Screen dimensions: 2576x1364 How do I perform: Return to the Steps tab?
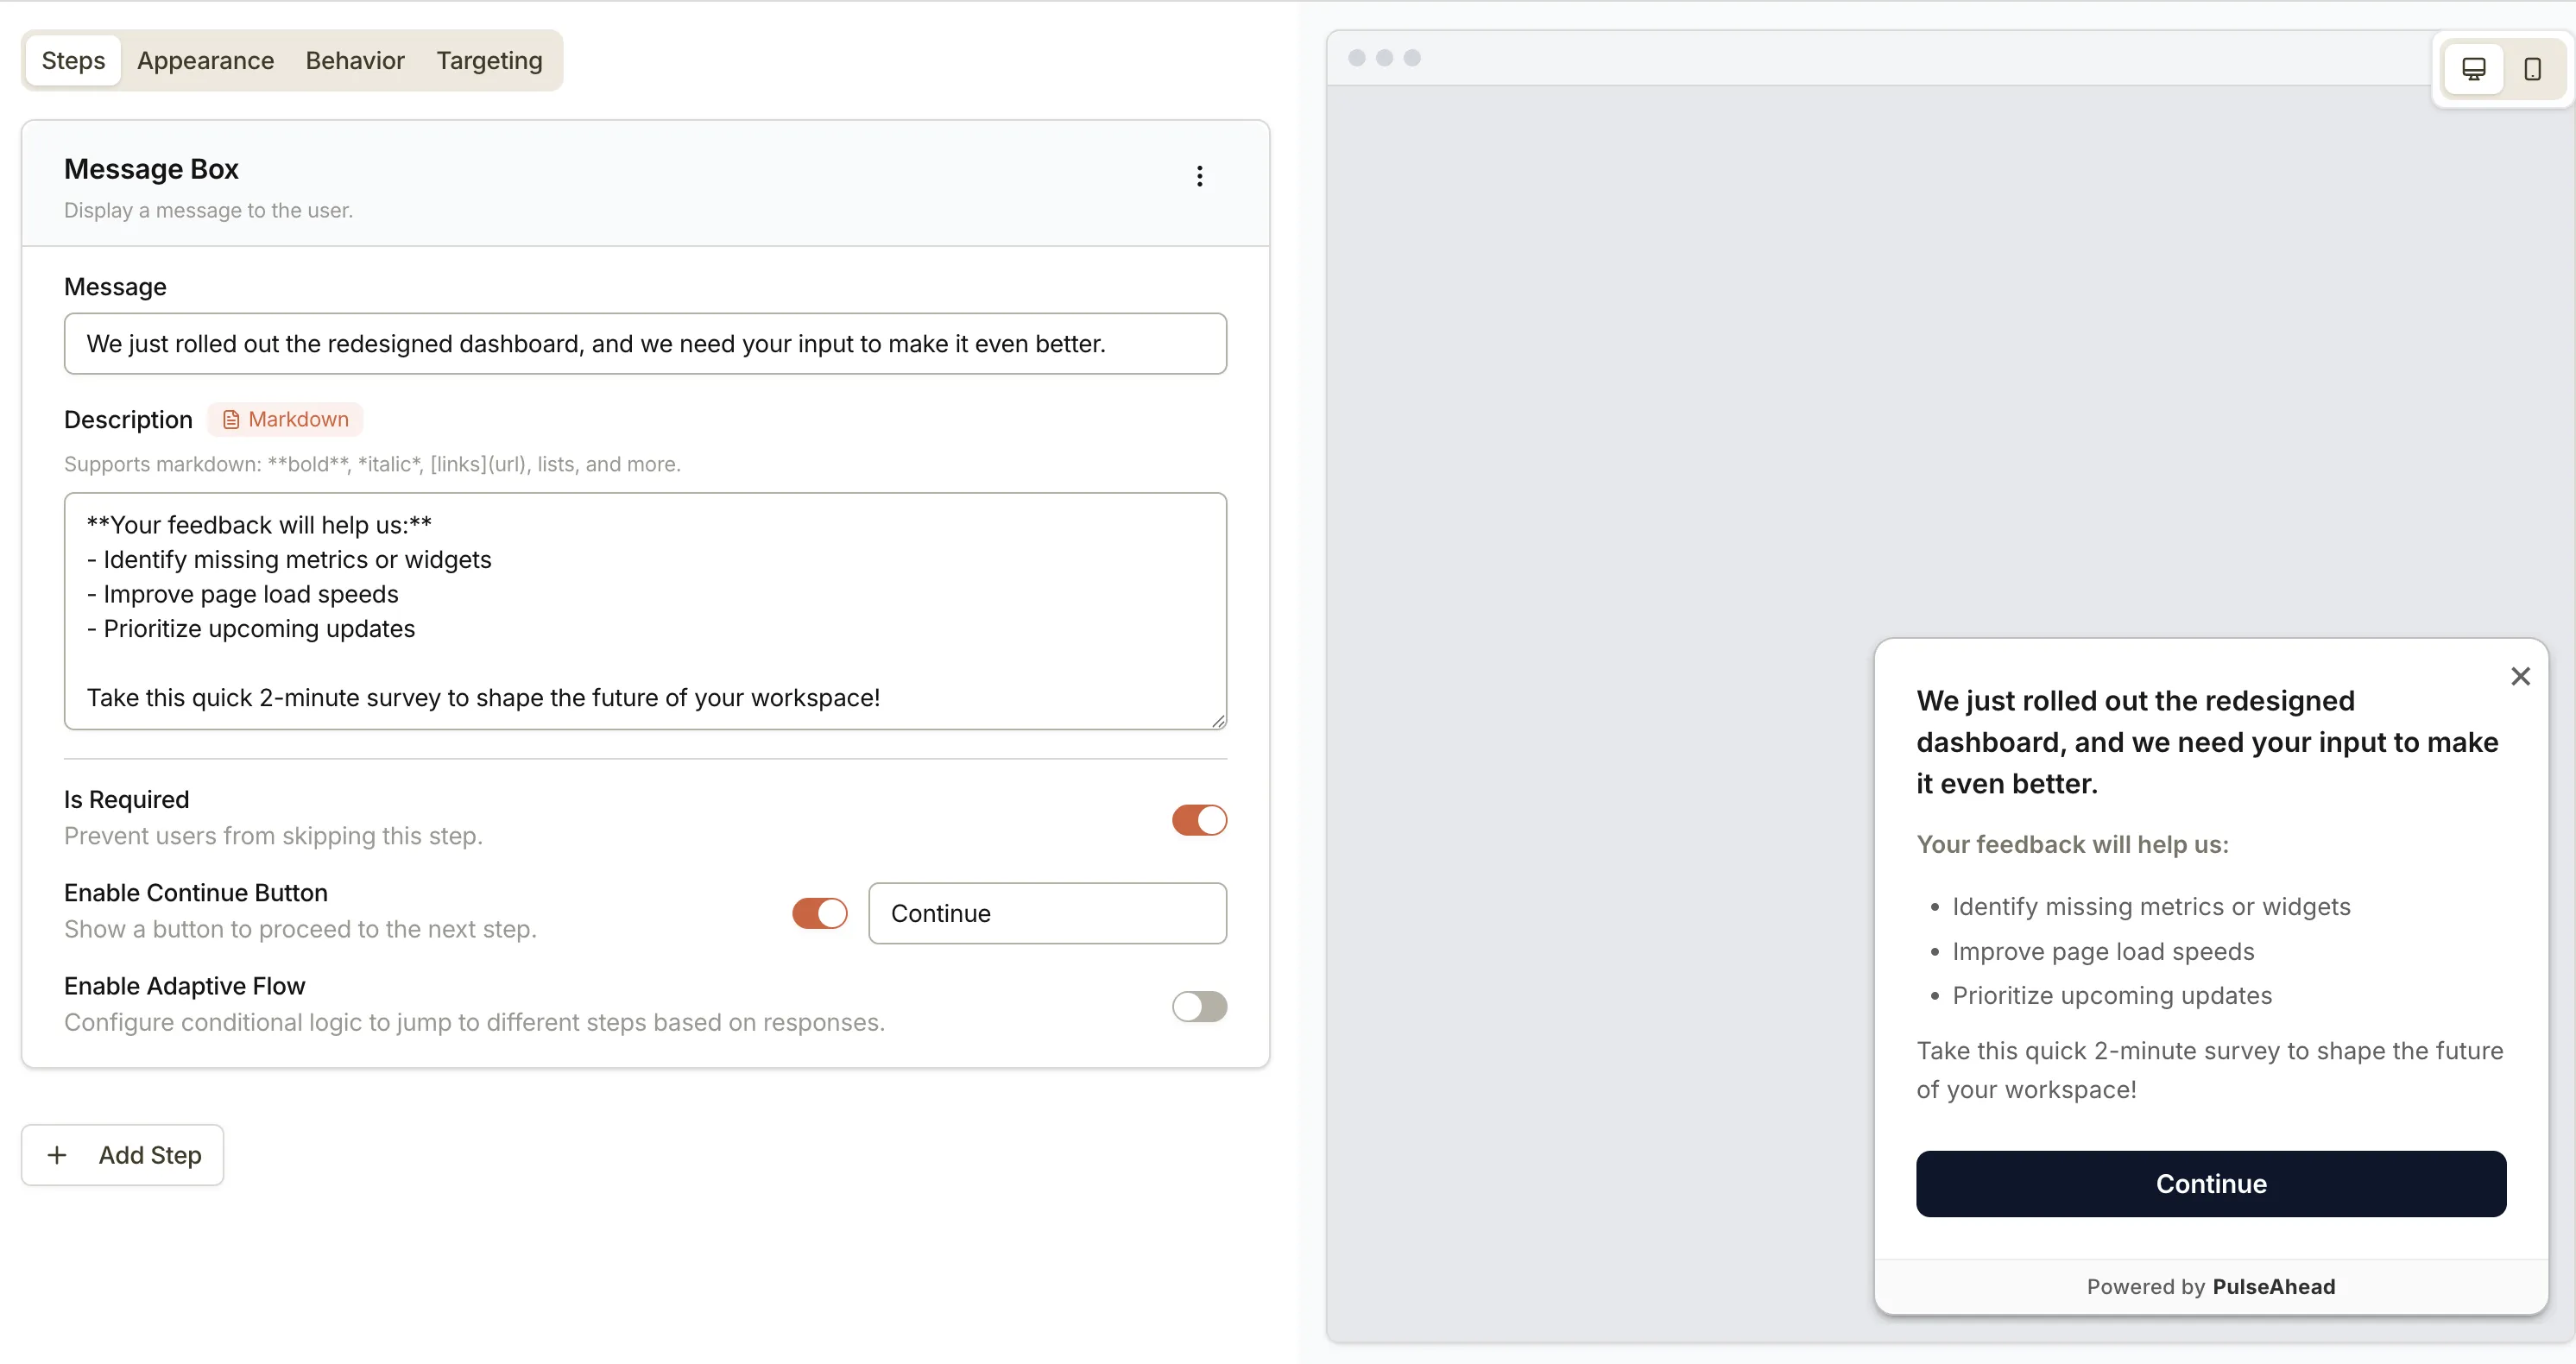pos(72,60)
